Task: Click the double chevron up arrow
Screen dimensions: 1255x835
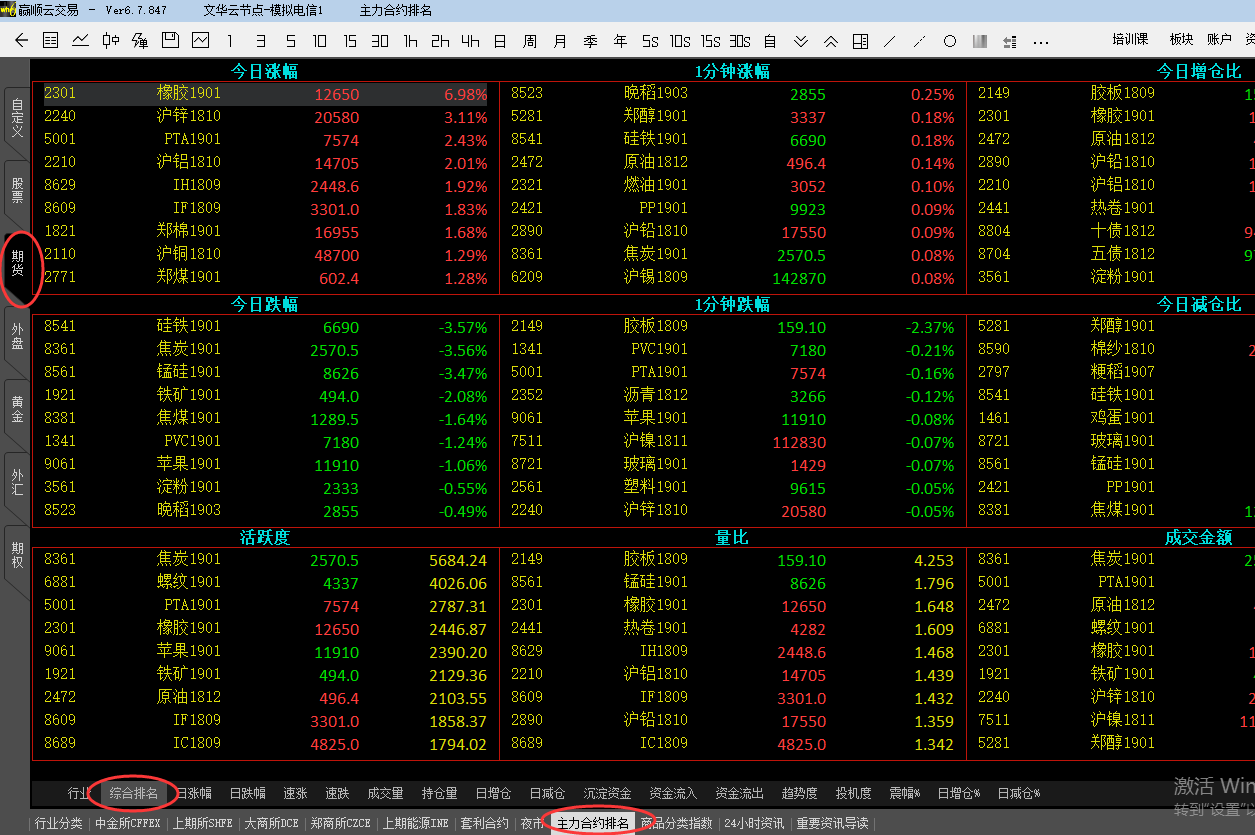Action: pos(830,41)
